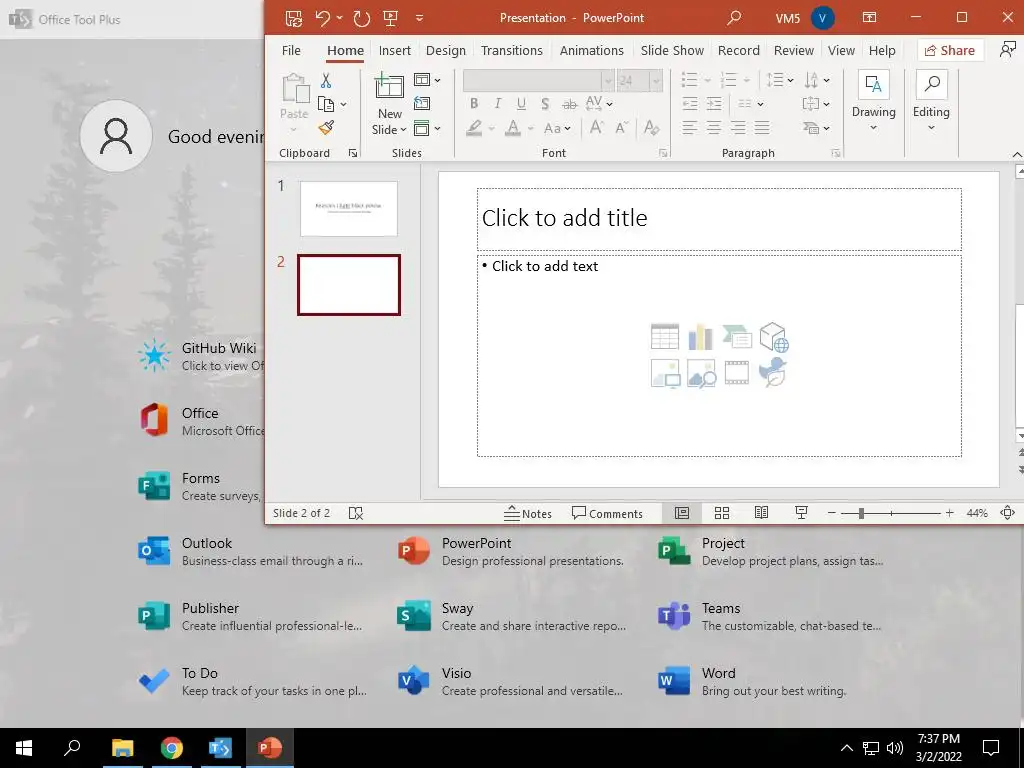The height and width of the screenshot is (768, 1024).
Task: Toggle Strikethrough formatting
Action: click(569, 104)
